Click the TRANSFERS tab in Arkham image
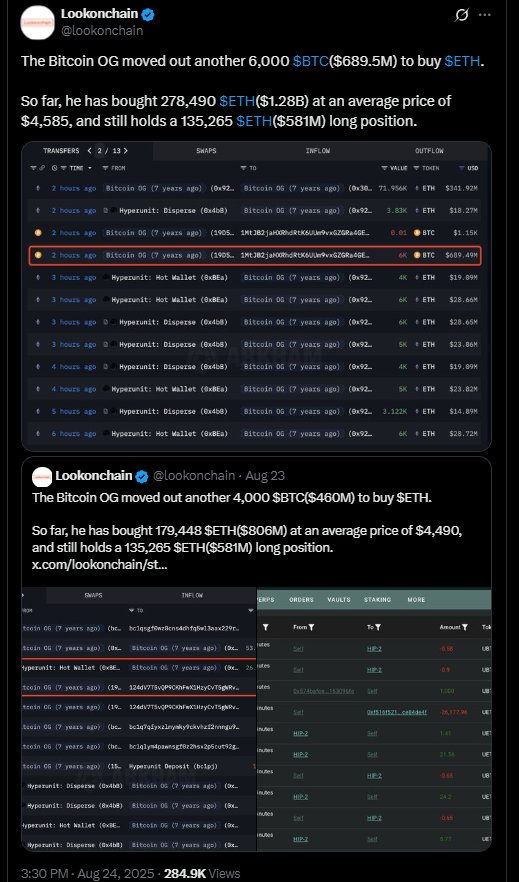 pyautogui.click(x=62, y=151)
